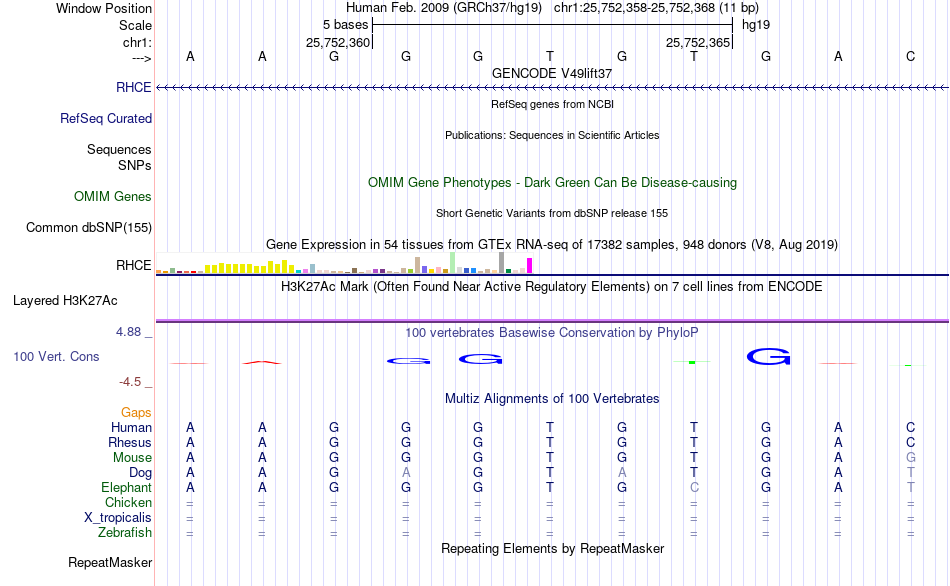This screenshot has width=950, height=586.
Task: Click the base C in the top sequence row
Action: point(910,56)
